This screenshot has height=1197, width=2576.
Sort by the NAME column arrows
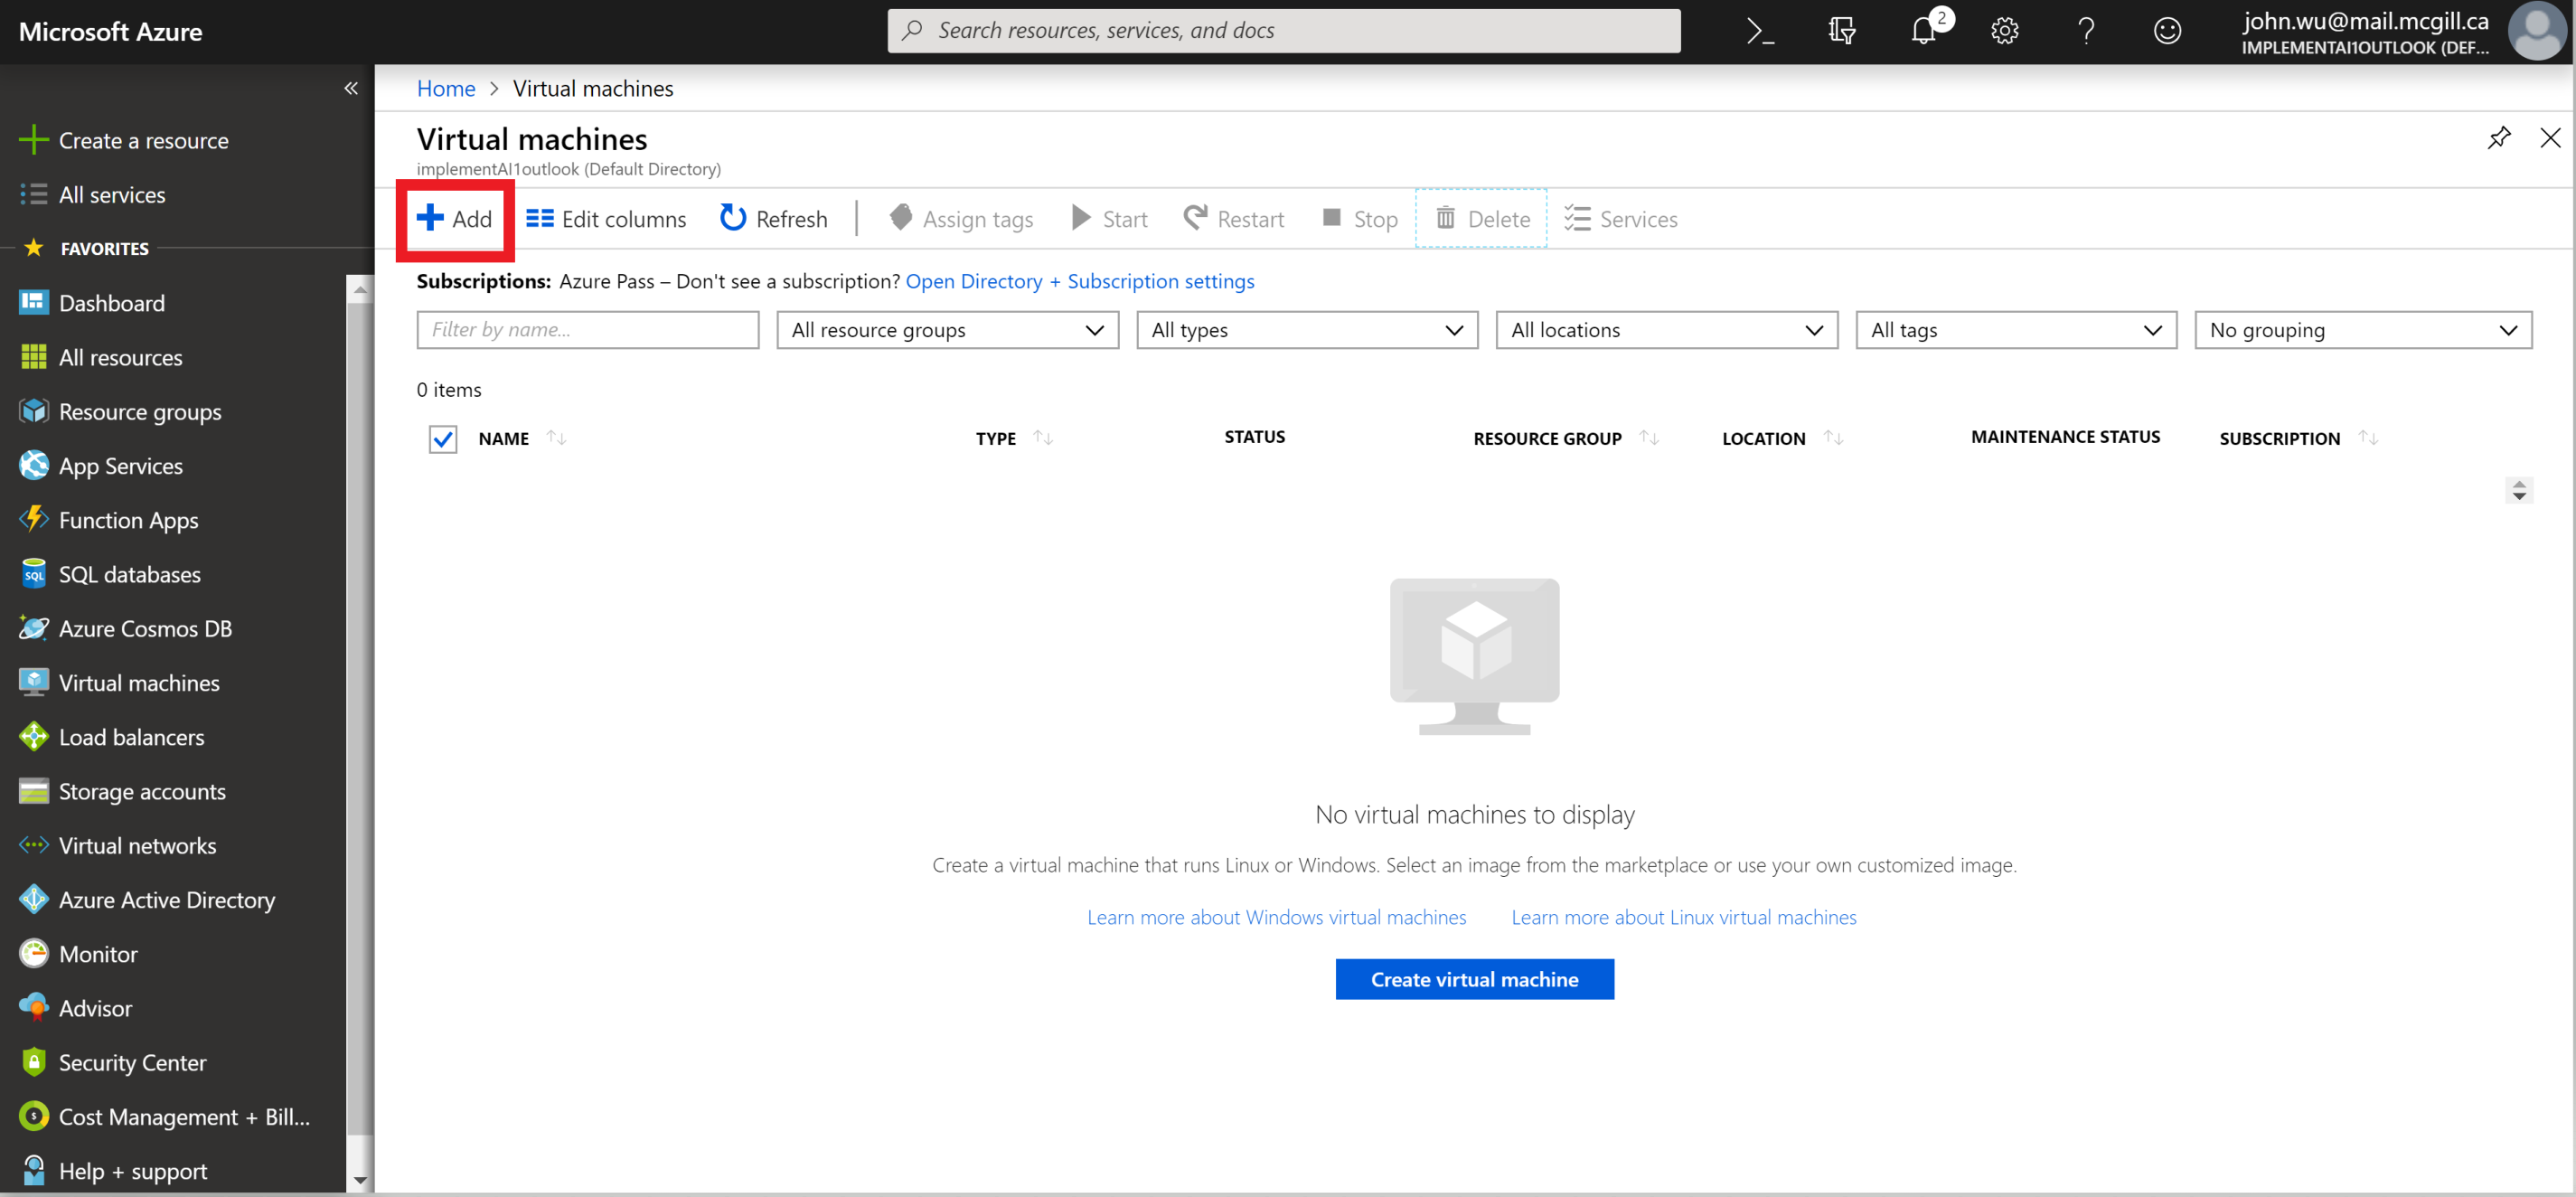[557, 438]
